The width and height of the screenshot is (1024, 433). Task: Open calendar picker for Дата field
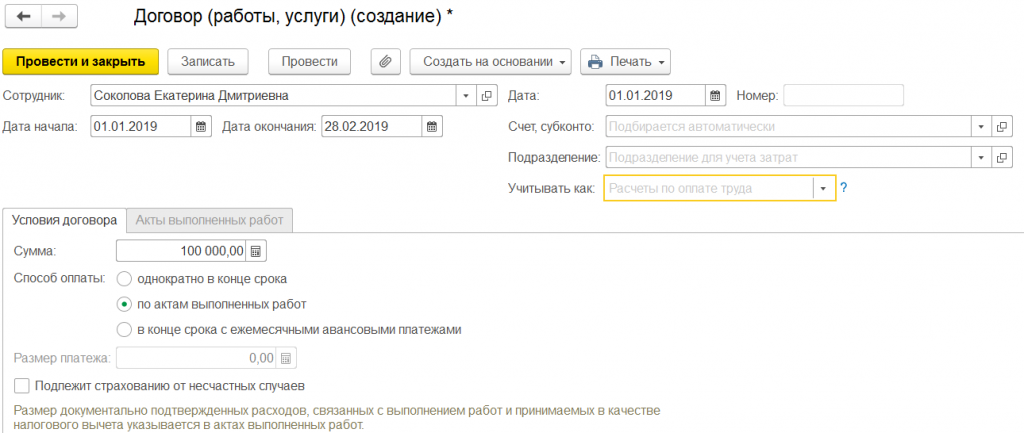point(715,96)
